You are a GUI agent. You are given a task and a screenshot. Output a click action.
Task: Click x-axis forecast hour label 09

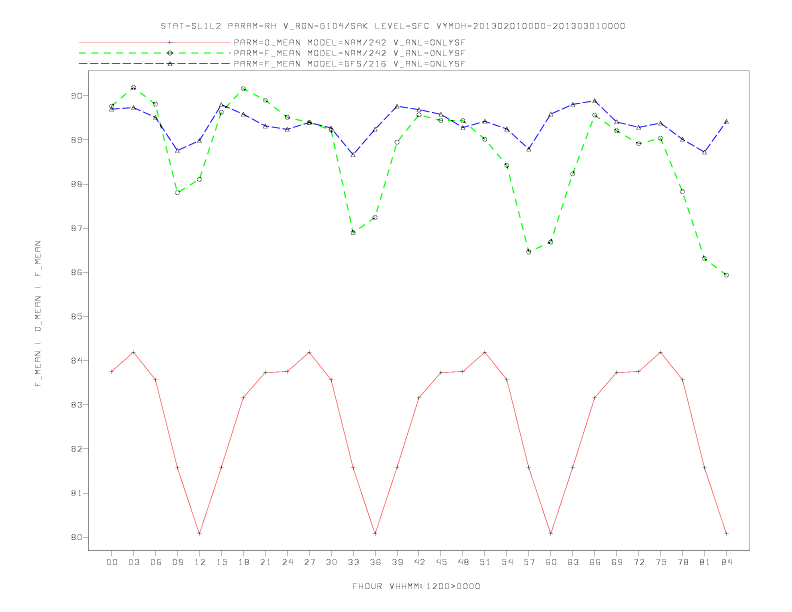coord(177,562)
